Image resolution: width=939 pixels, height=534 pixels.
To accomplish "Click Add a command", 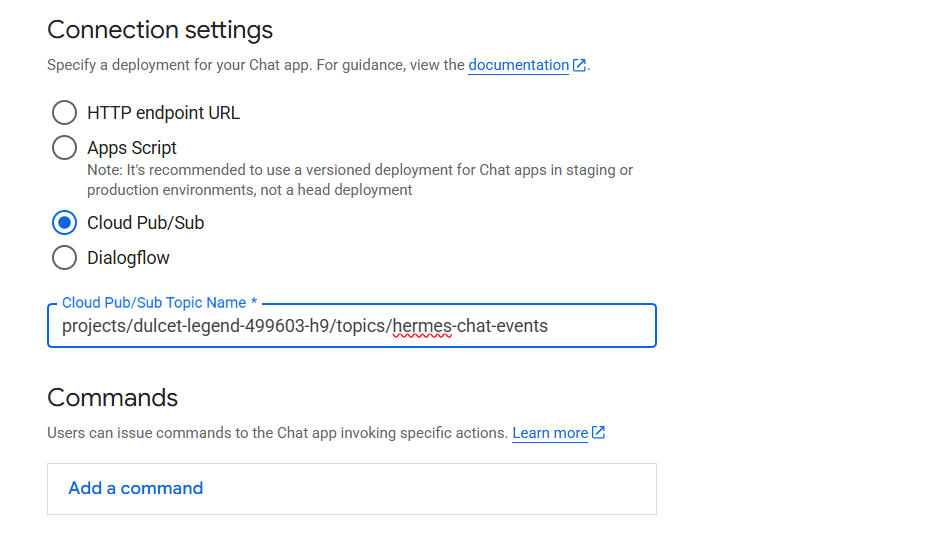I will click(x=136, y=489).
